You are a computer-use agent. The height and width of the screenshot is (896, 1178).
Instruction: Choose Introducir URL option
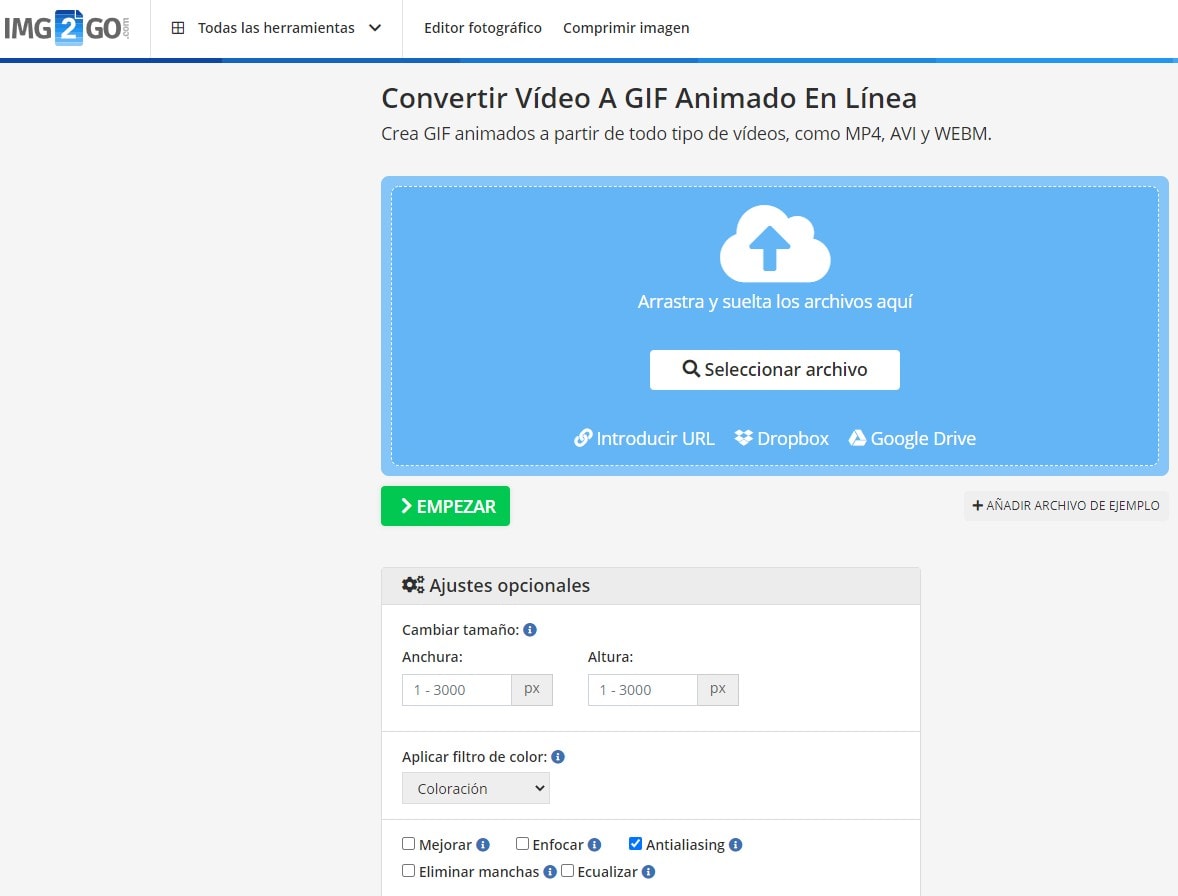tap(644, 439)
